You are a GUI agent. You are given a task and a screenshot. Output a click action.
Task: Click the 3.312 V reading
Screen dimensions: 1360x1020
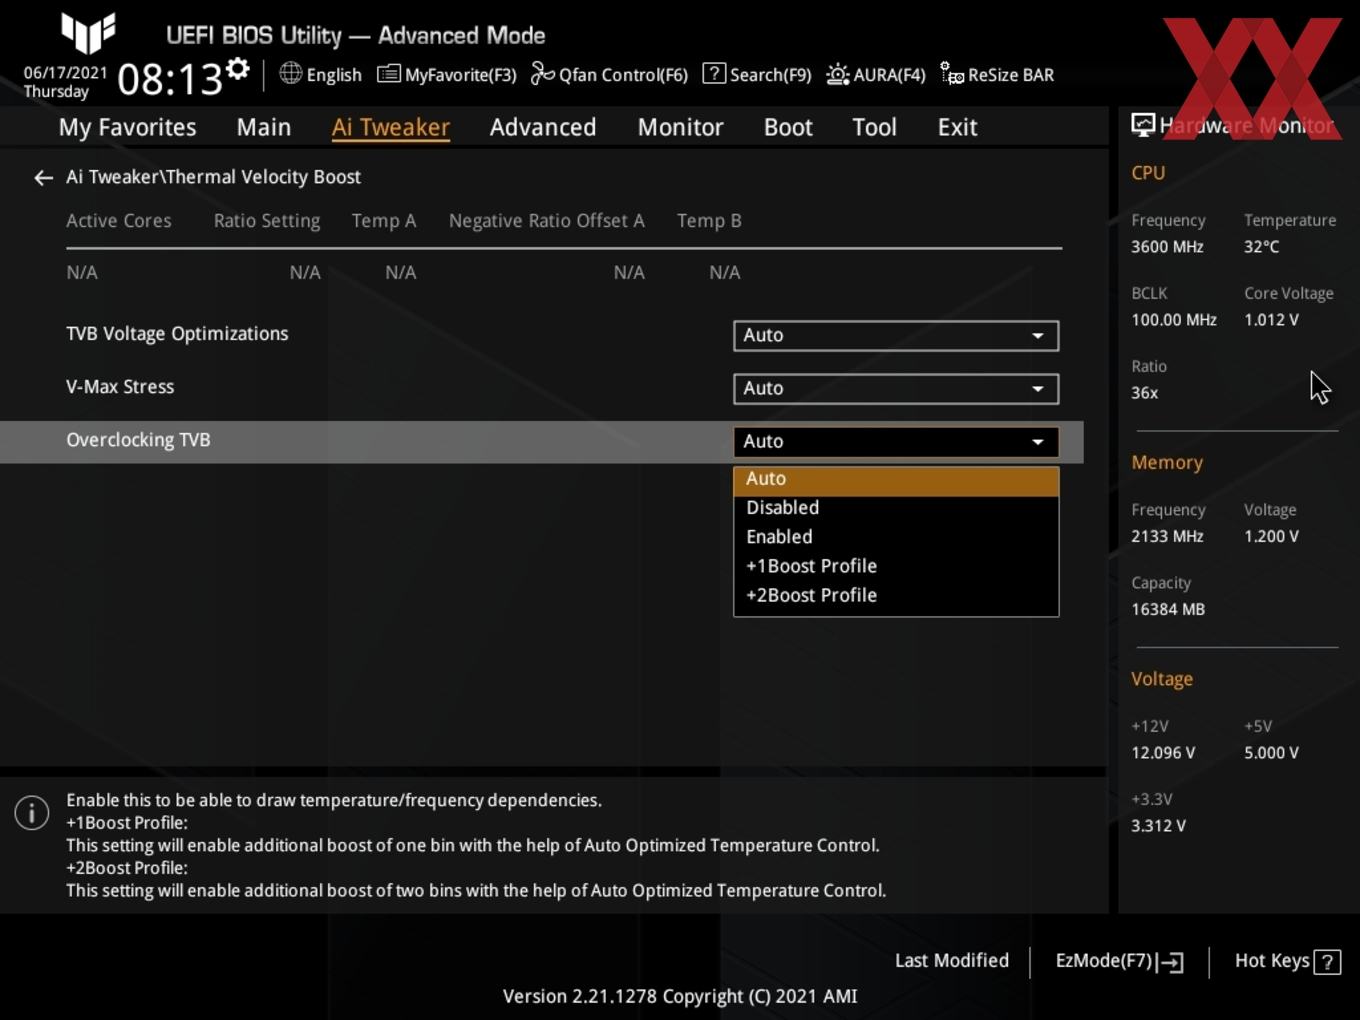(x=1158, y=826)
